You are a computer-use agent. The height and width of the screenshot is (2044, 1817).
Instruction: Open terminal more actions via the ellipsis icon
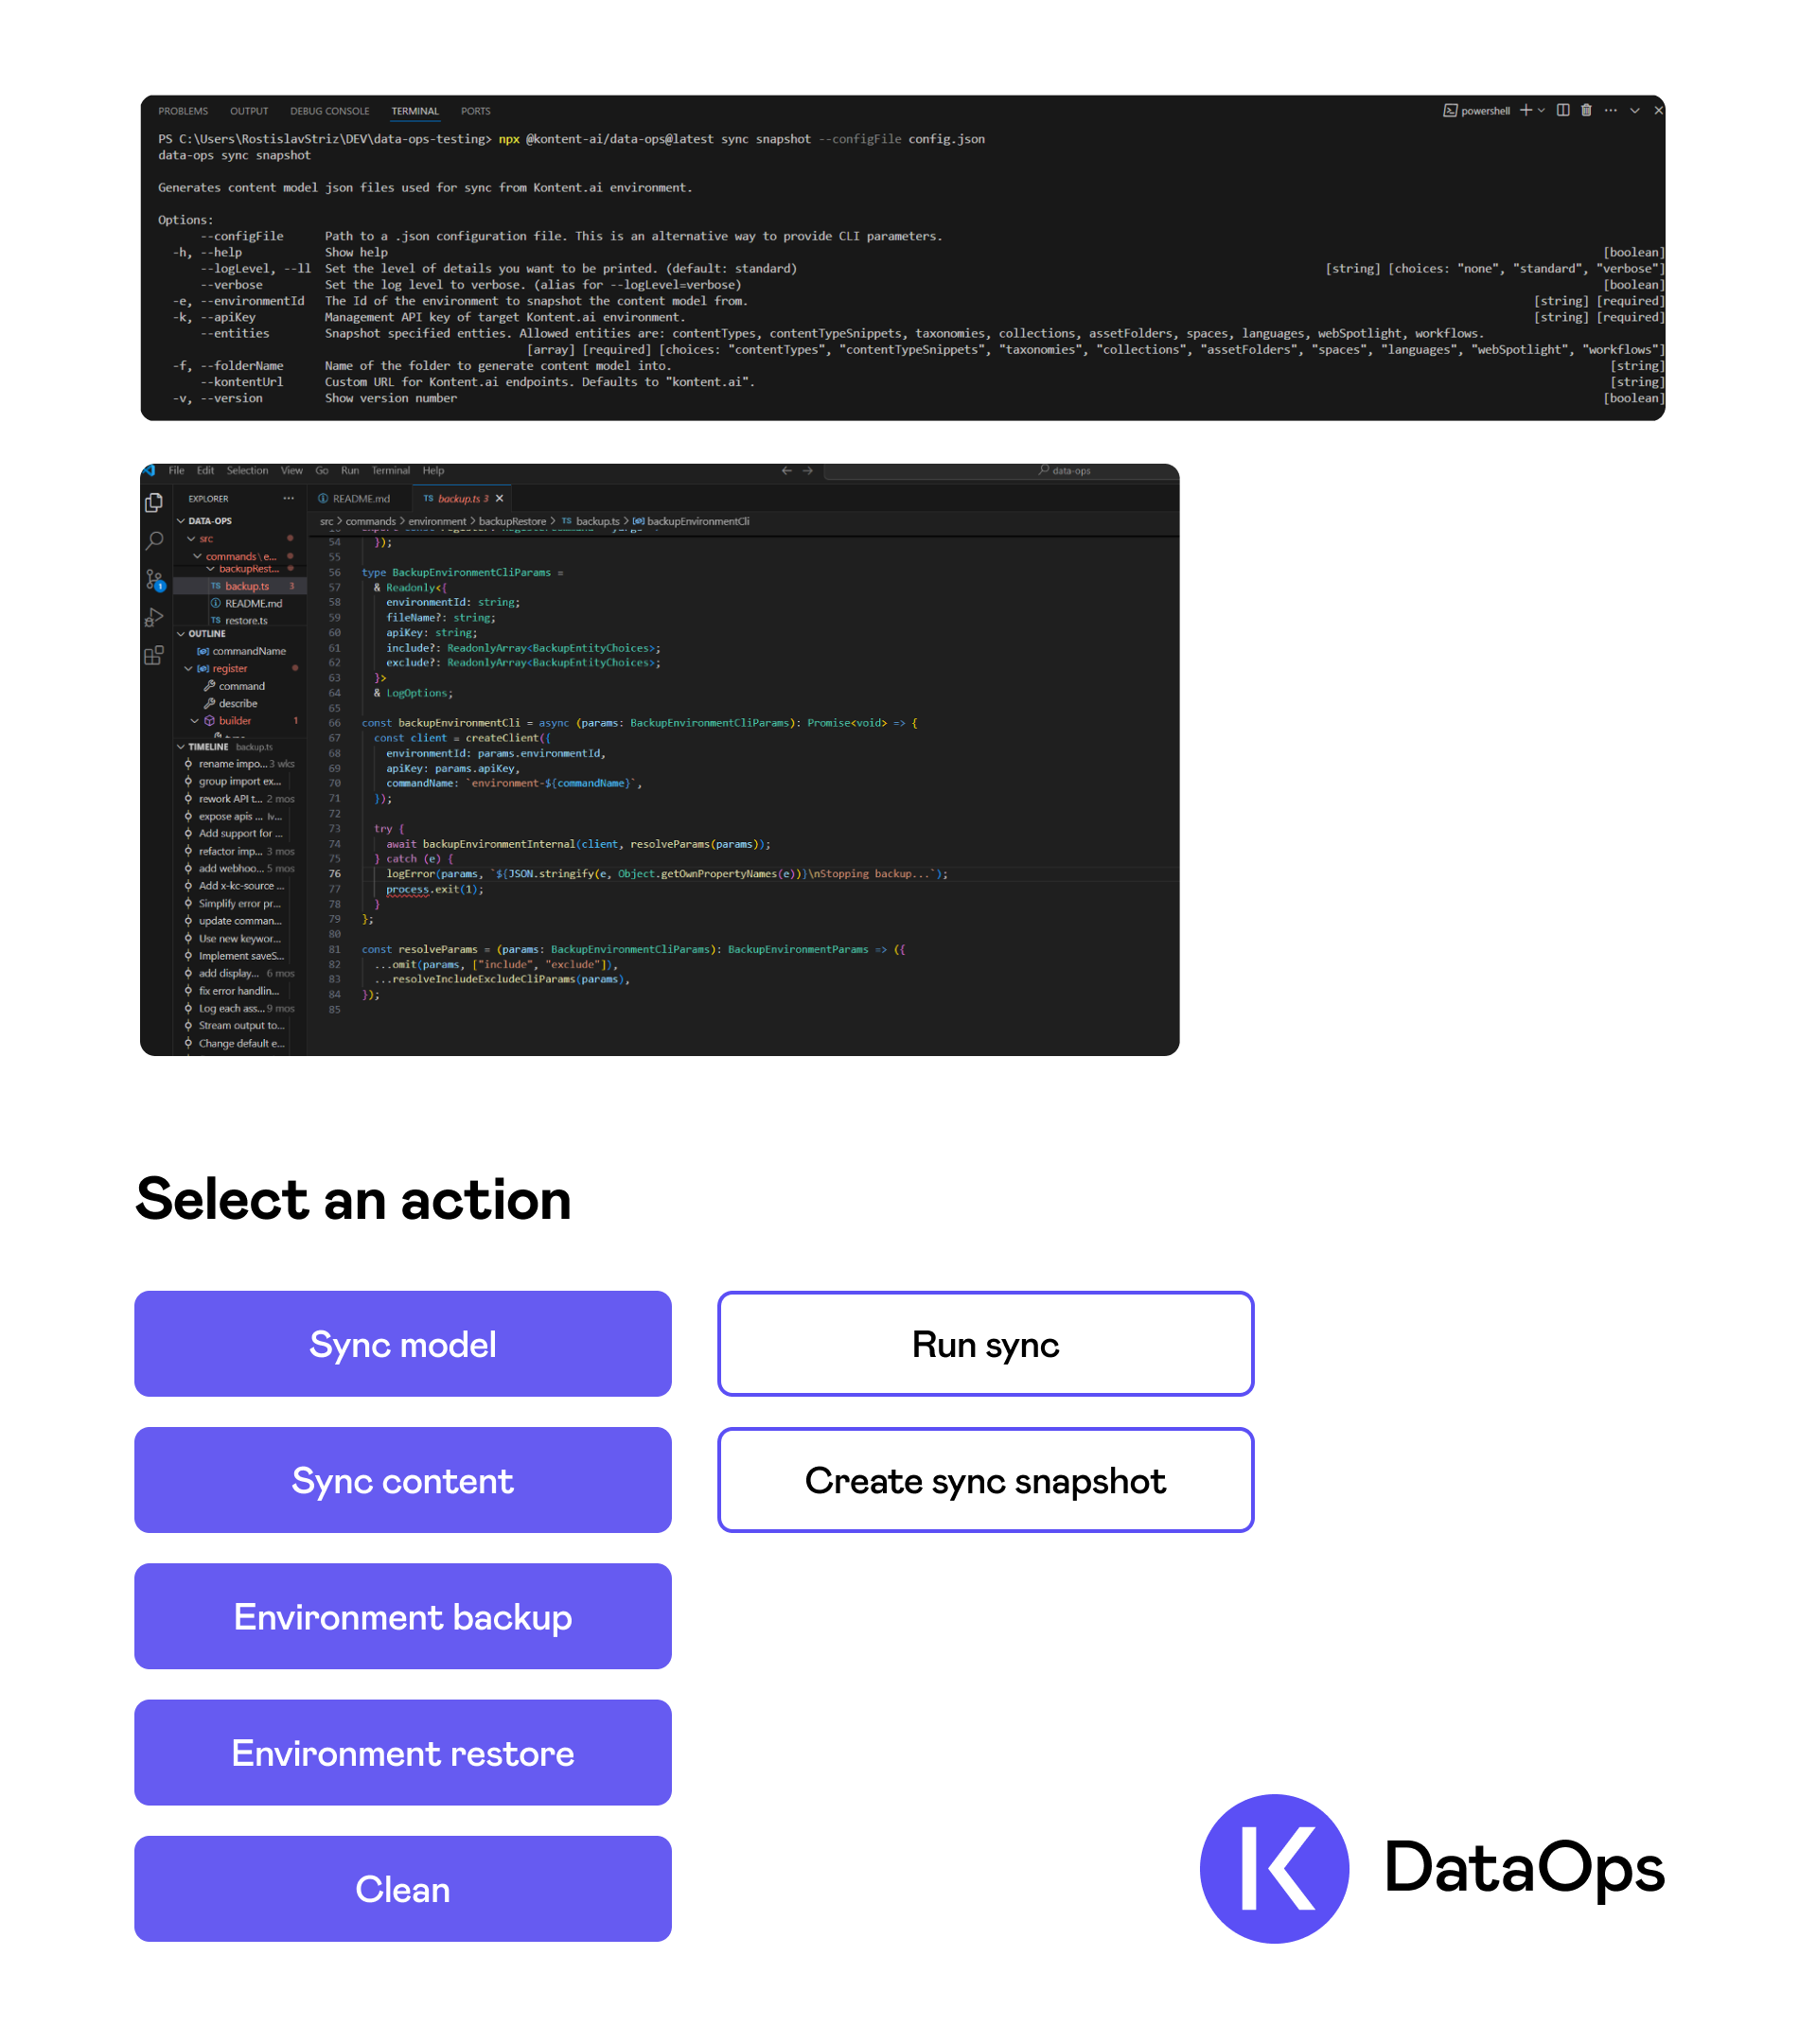pos(1612,111)
